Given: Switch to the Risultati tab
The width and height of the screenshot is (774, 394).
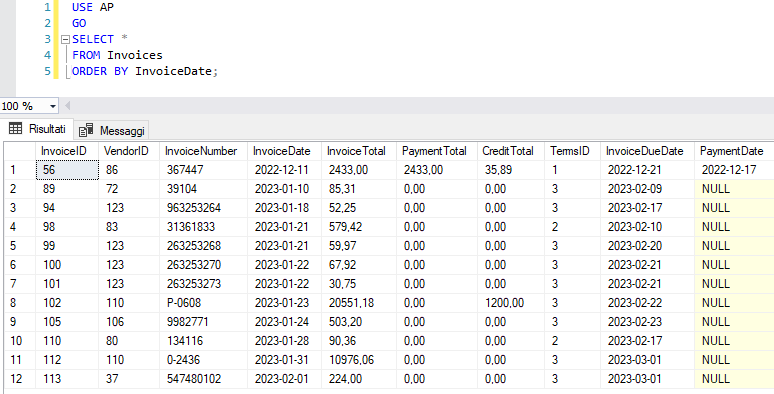Looking at the screenshot, I should [37, 129].
